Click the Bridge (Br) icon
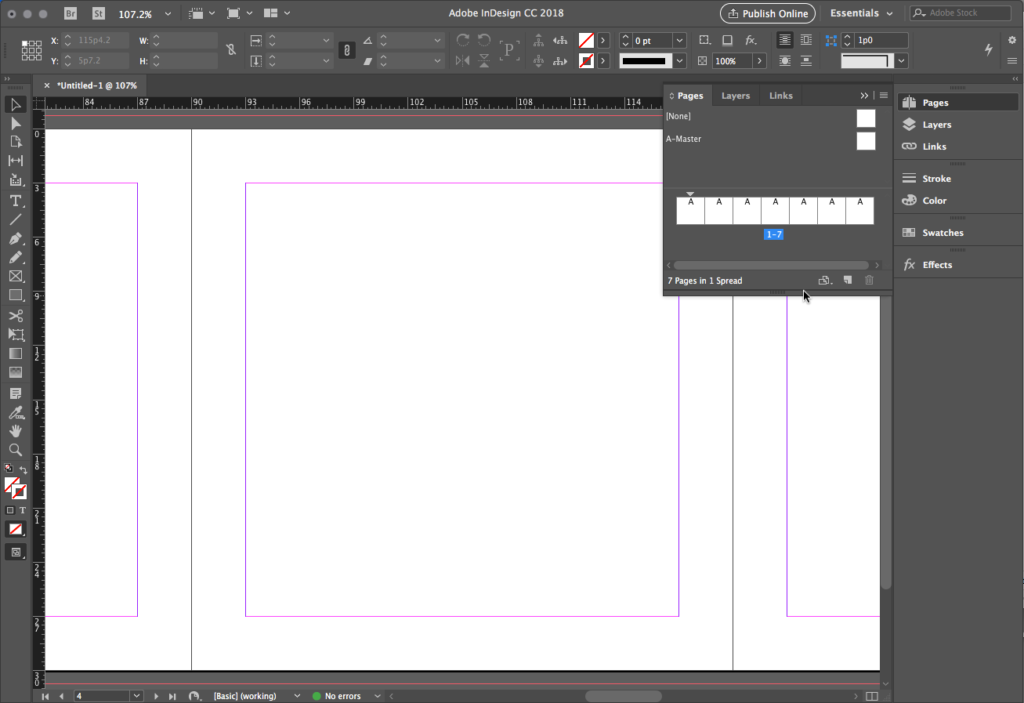Screen dimensions: 1024x703 pos(71,14)
